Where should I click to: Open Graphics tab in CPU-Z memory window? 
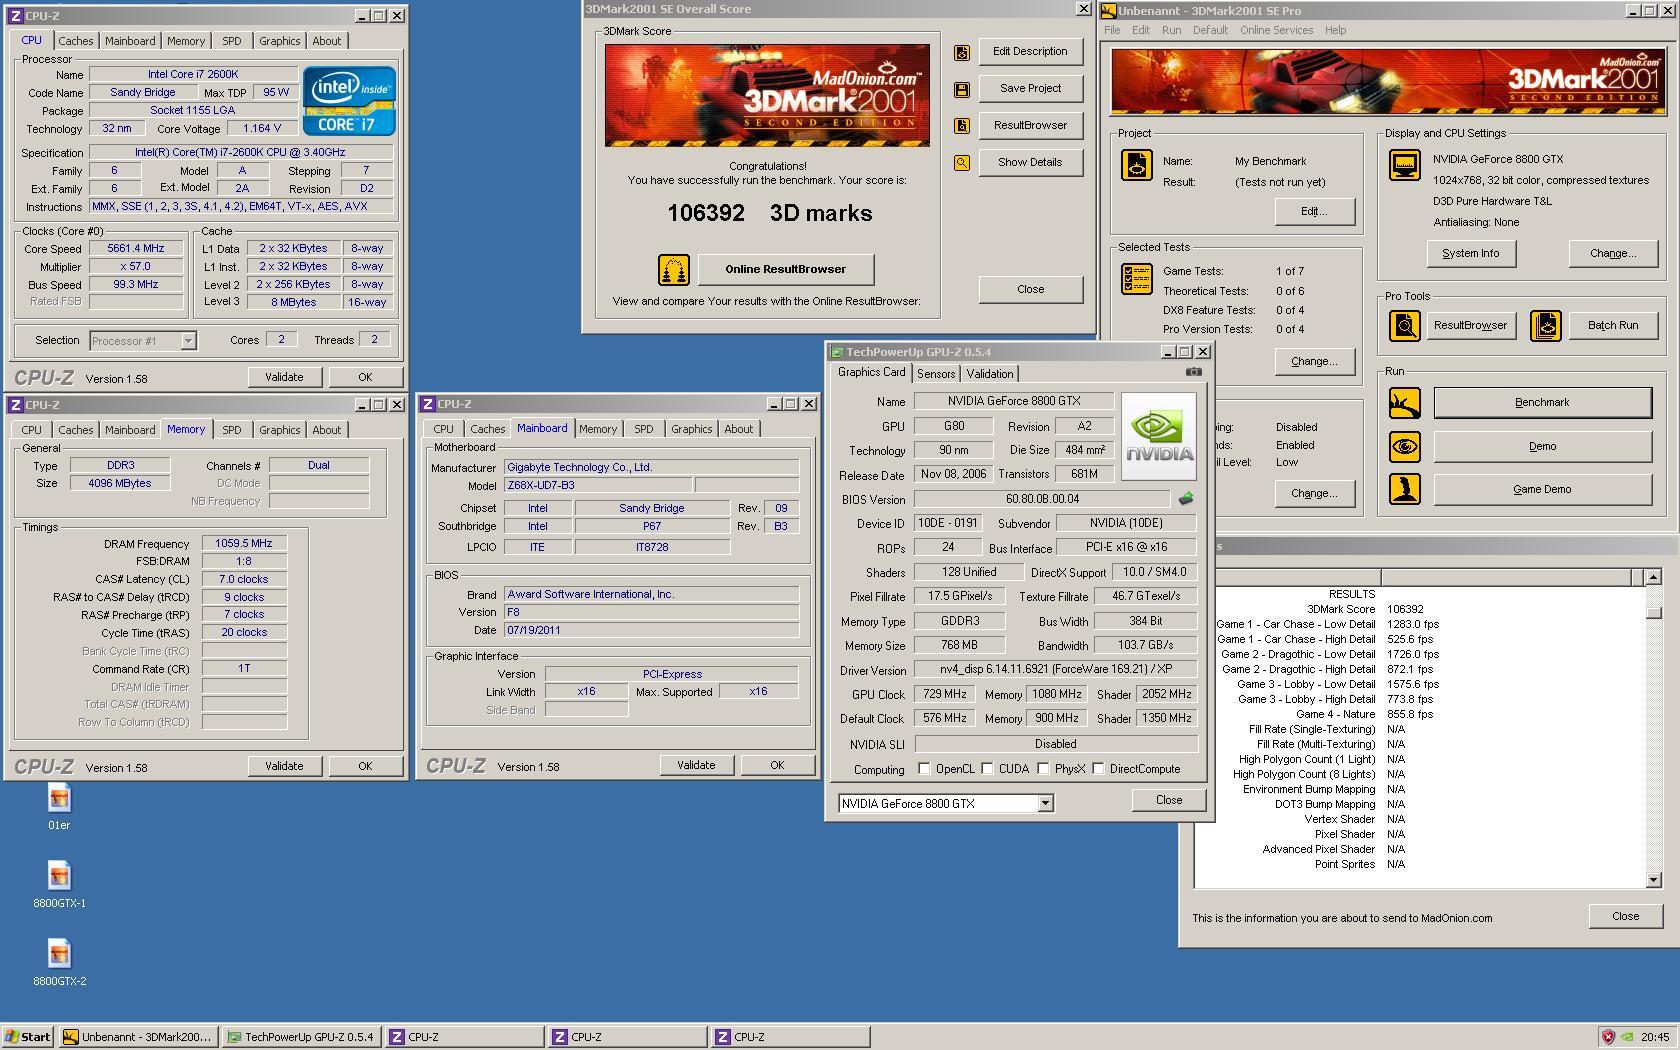(279, 430)
